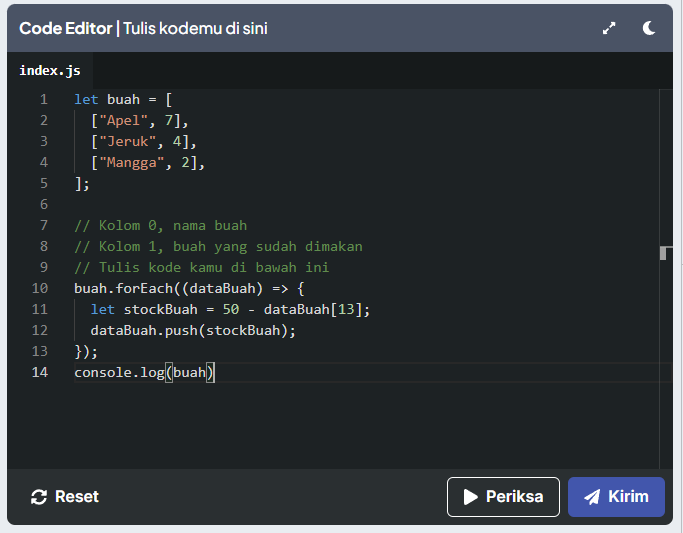Toggle dark mode with moon icon
The height and width of the screenshot is (533, 683).
pyautogui.click(x=649, y=29)
